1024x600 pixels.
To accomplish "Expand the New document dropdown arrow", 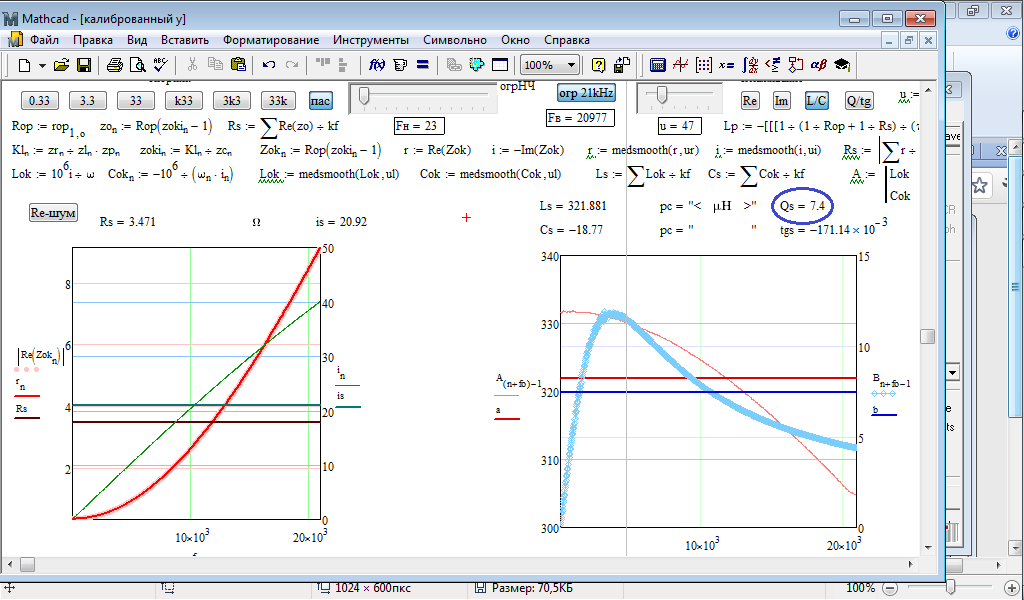I will pyautogui.click(x=42, y=65).
